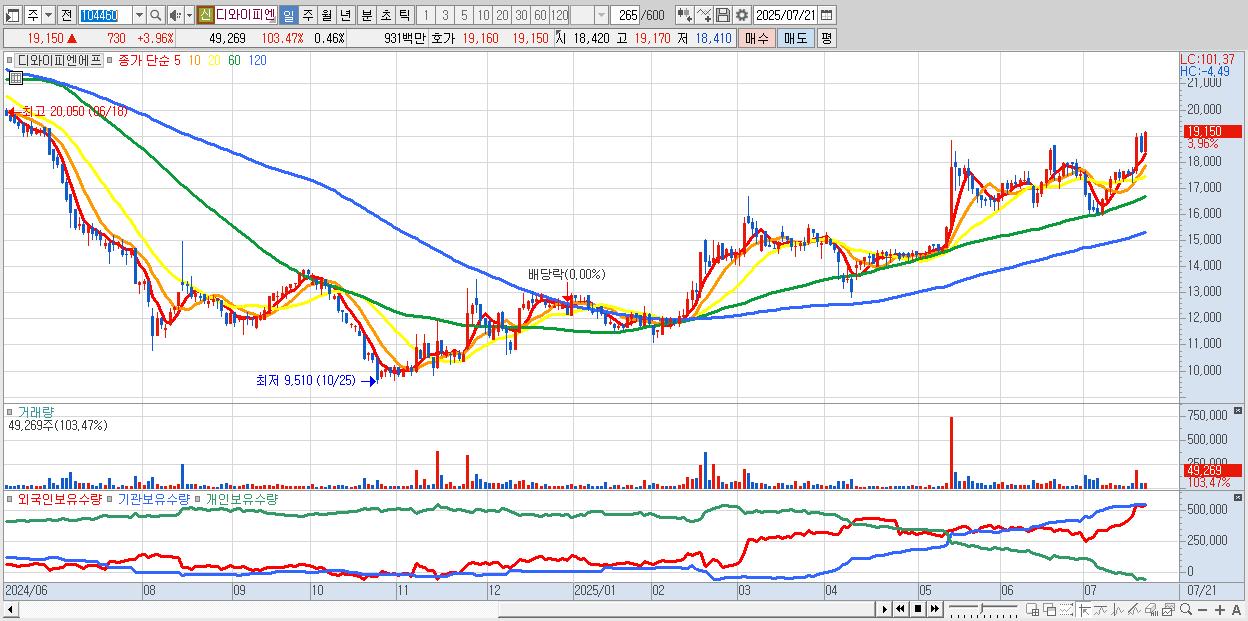Select the 분 minute period tab
Viewport: 1248px width, 621px height.
coord(365,15)
